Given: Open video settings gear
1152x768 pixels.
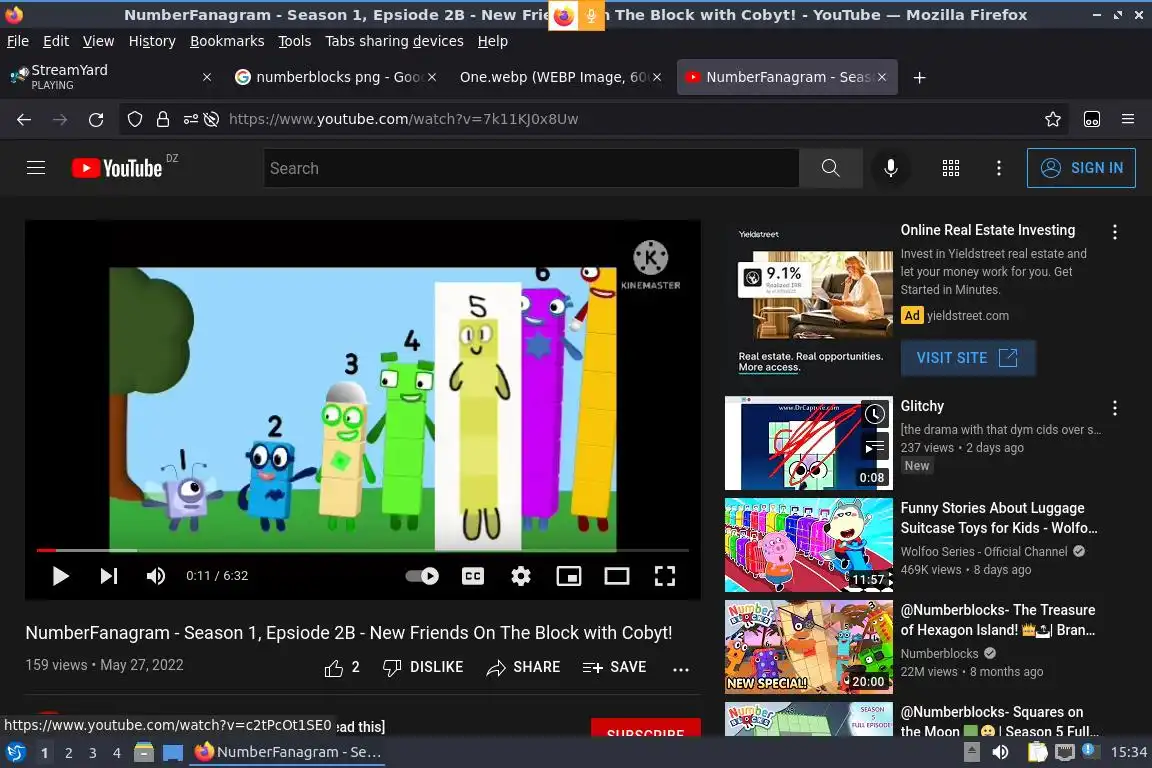Looking at the screenshot, I should coord(521,576).
